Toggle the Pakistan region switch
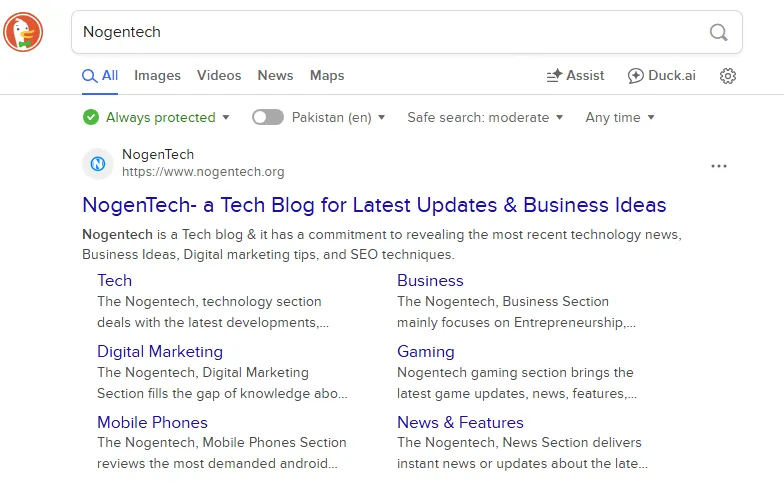Screen dimensions: 784x492 pyautogui.click(x=268, y=118)
